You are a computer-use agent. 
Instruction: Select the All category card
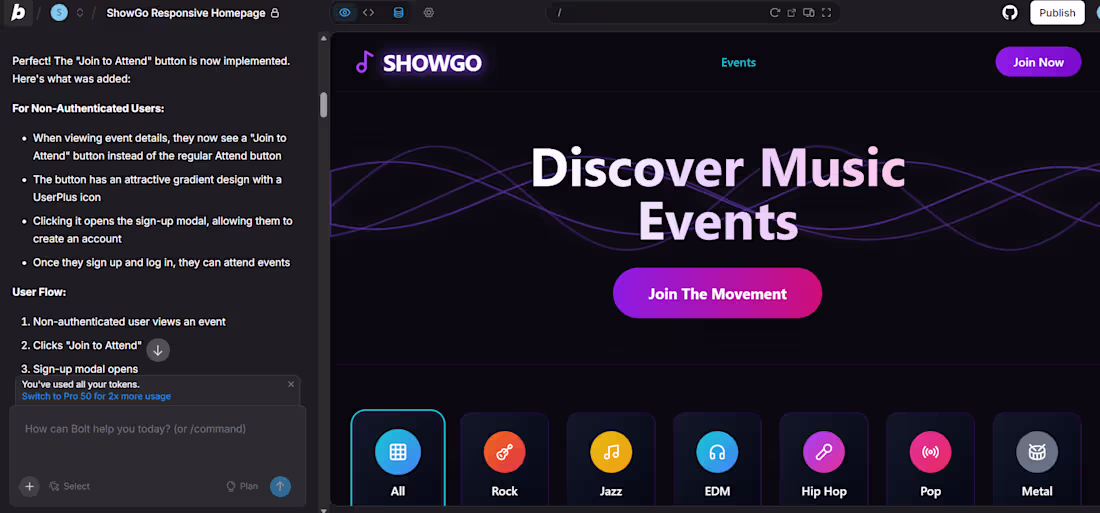(398, 458)
